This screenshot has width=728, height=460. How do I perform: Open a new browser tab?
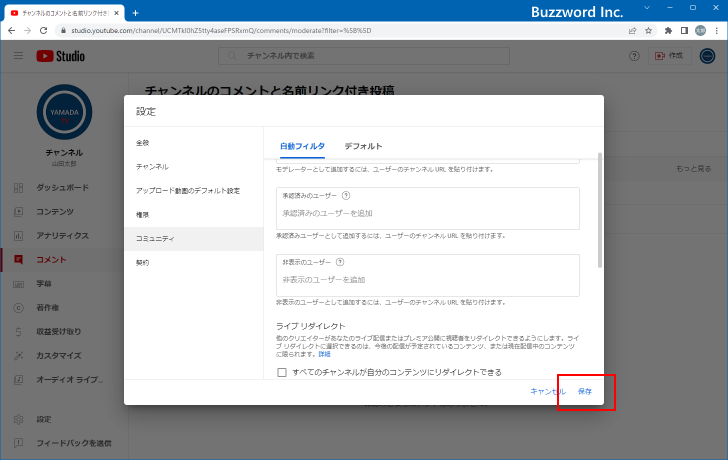(136, 13)
